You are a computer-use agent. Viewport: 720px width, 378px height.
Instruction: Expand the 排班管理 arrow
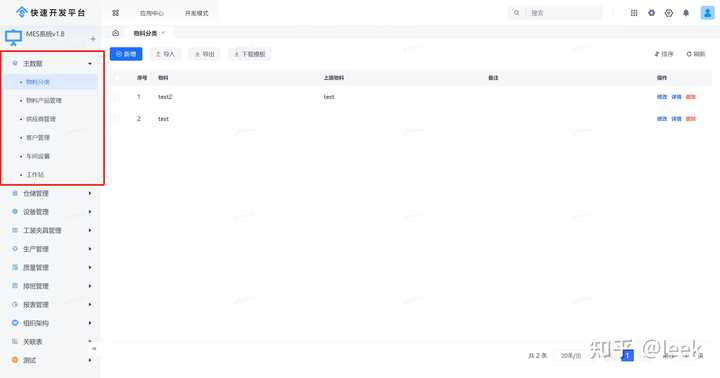90,286
